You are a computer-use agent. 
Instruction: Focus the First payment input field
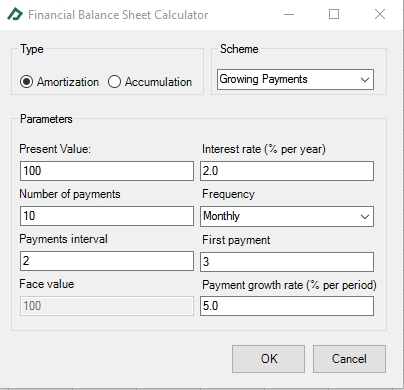pyautogui.click(x=287, y=262)
